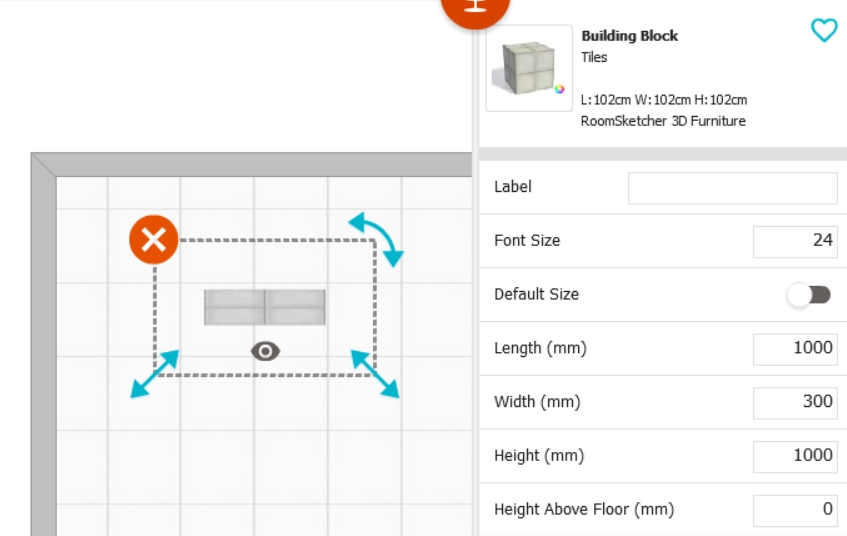847x536 pixels.
Task: Click the curved rotate arrow handle
Action: click(377, 238)
